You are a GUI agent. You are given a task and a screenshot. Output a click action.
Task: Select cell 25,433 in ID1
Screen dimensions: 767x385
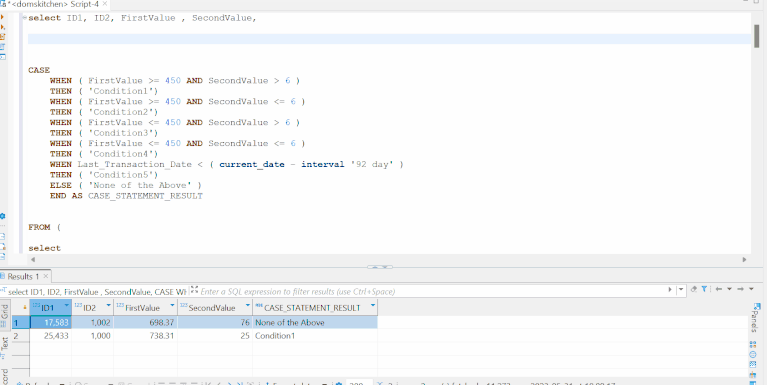[x=51, y=336]
